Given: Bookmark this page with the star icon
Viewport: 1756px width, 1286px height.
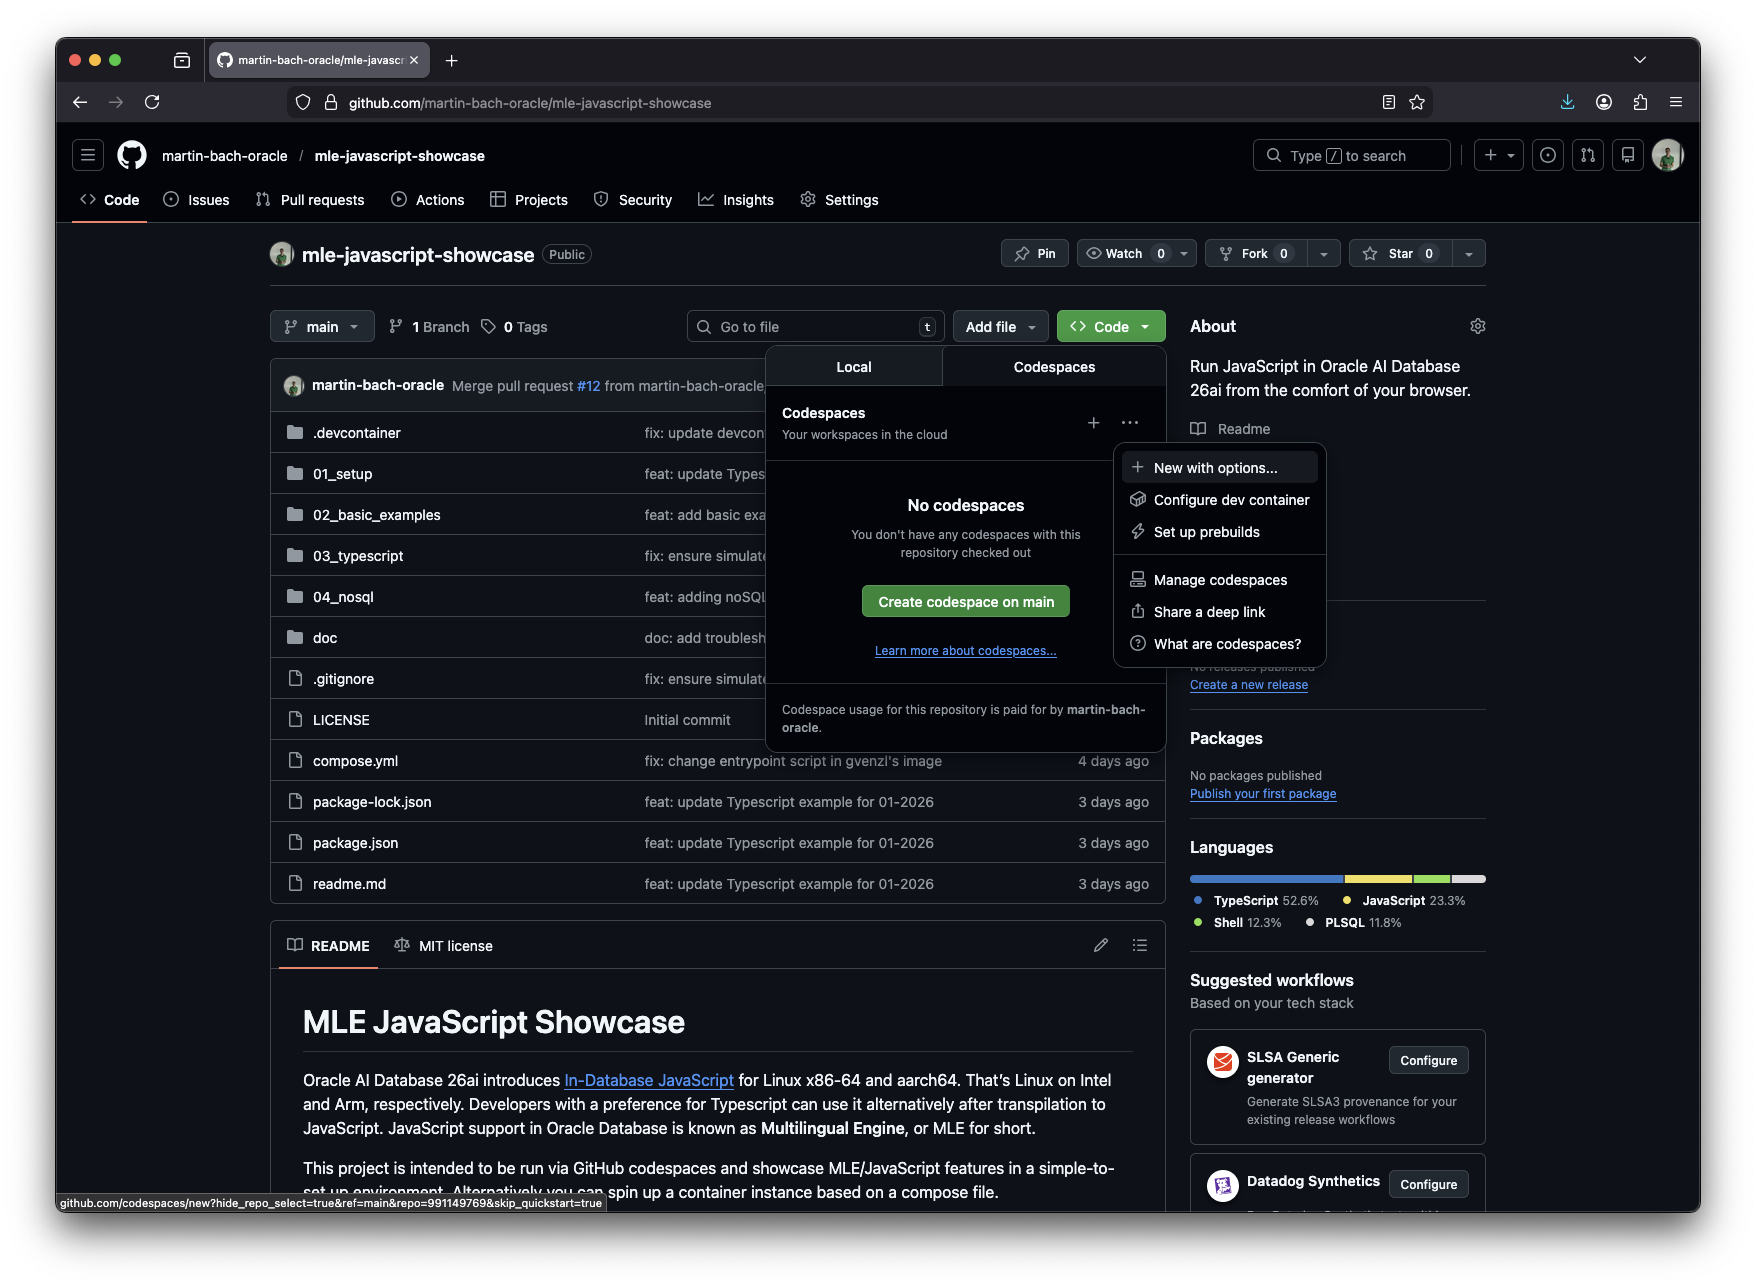Looking at the screenshot, I should (1416, 102).
